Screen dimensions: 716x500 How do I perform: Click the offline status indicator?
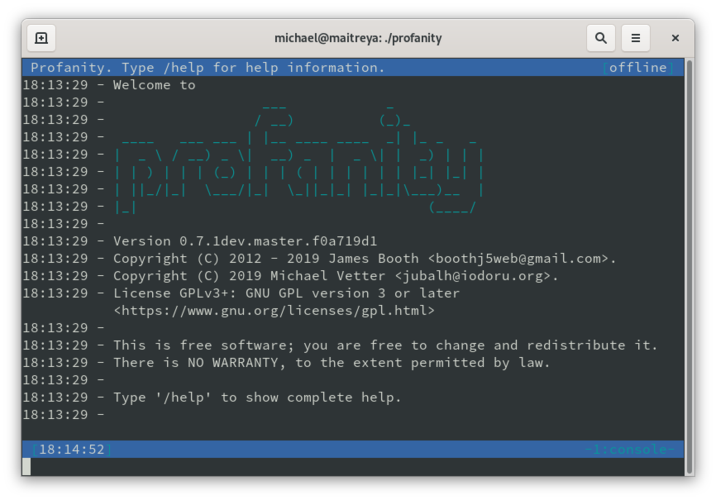(638, 68)
